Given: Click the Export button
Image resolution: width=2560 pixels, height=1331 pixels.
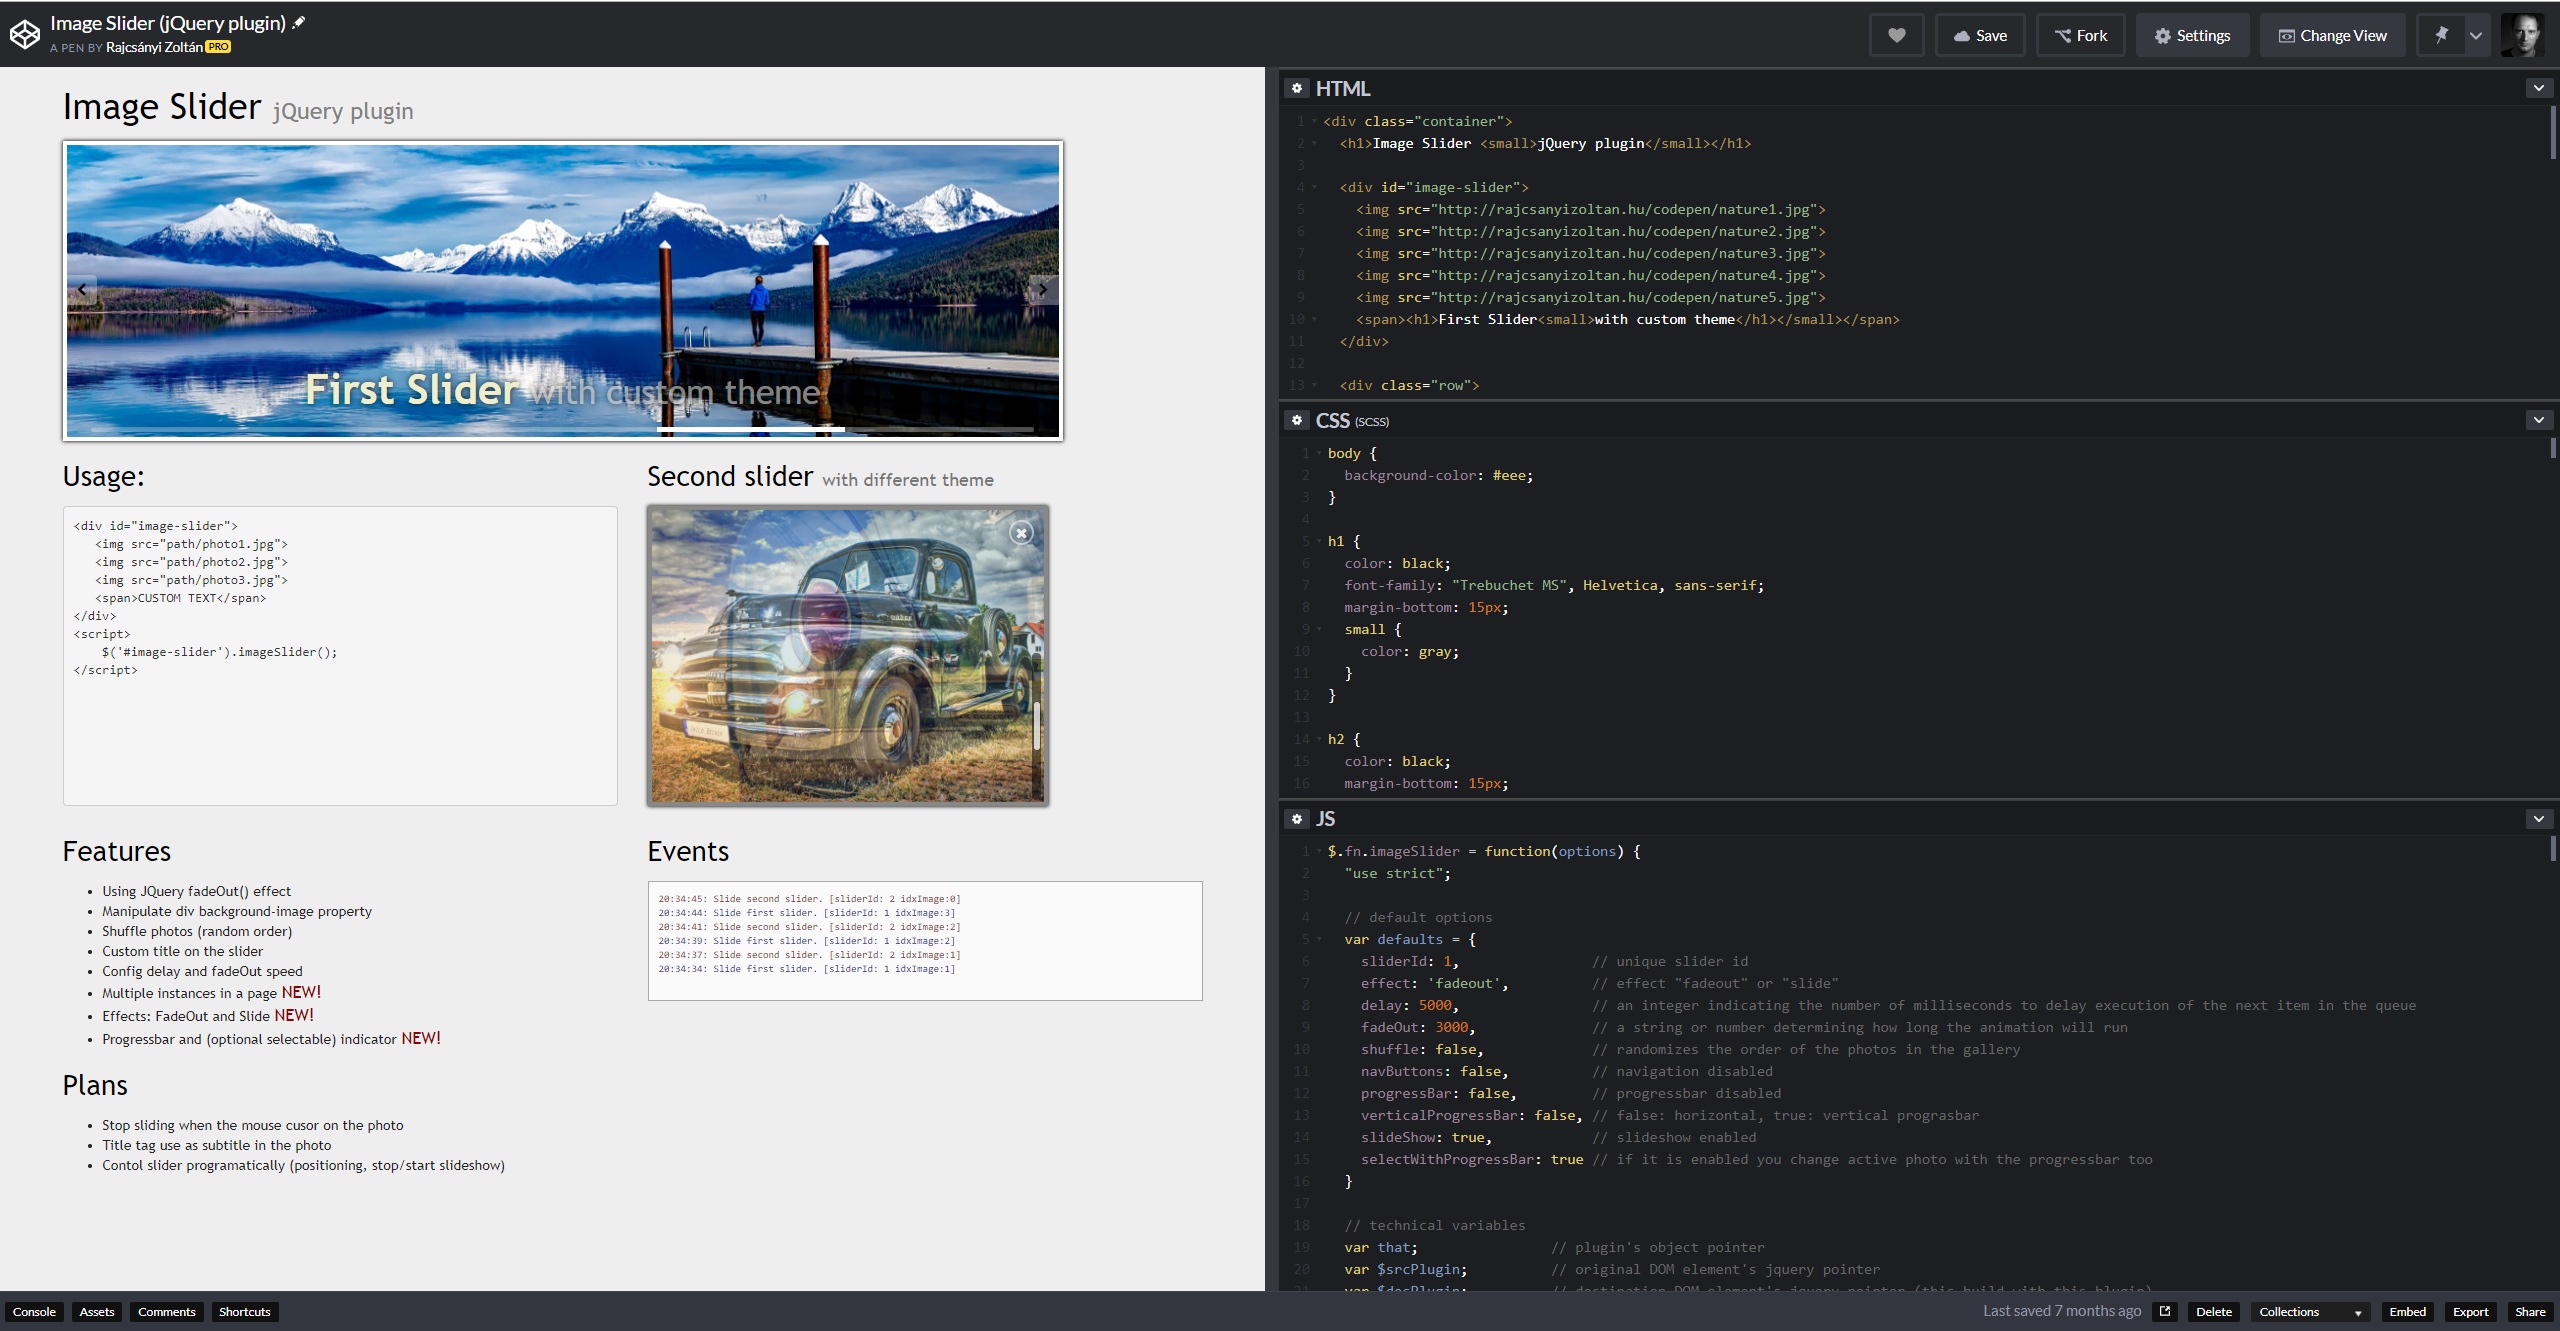Looking at the screenshot, I should pos(2471,1312).
